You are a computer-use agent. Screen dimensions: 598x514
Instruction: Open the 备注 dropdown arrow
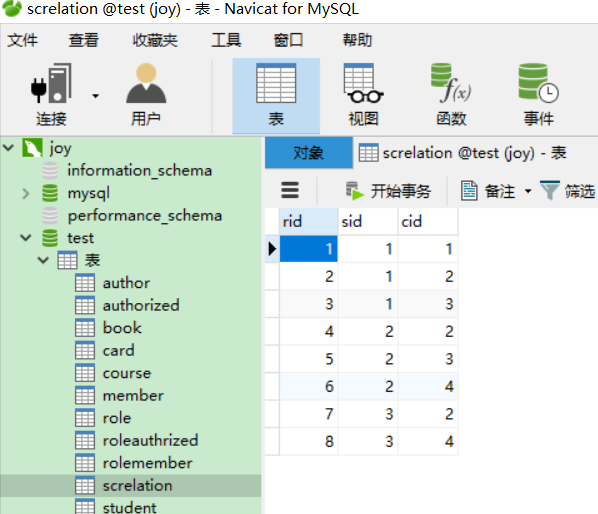pos(528,191)
